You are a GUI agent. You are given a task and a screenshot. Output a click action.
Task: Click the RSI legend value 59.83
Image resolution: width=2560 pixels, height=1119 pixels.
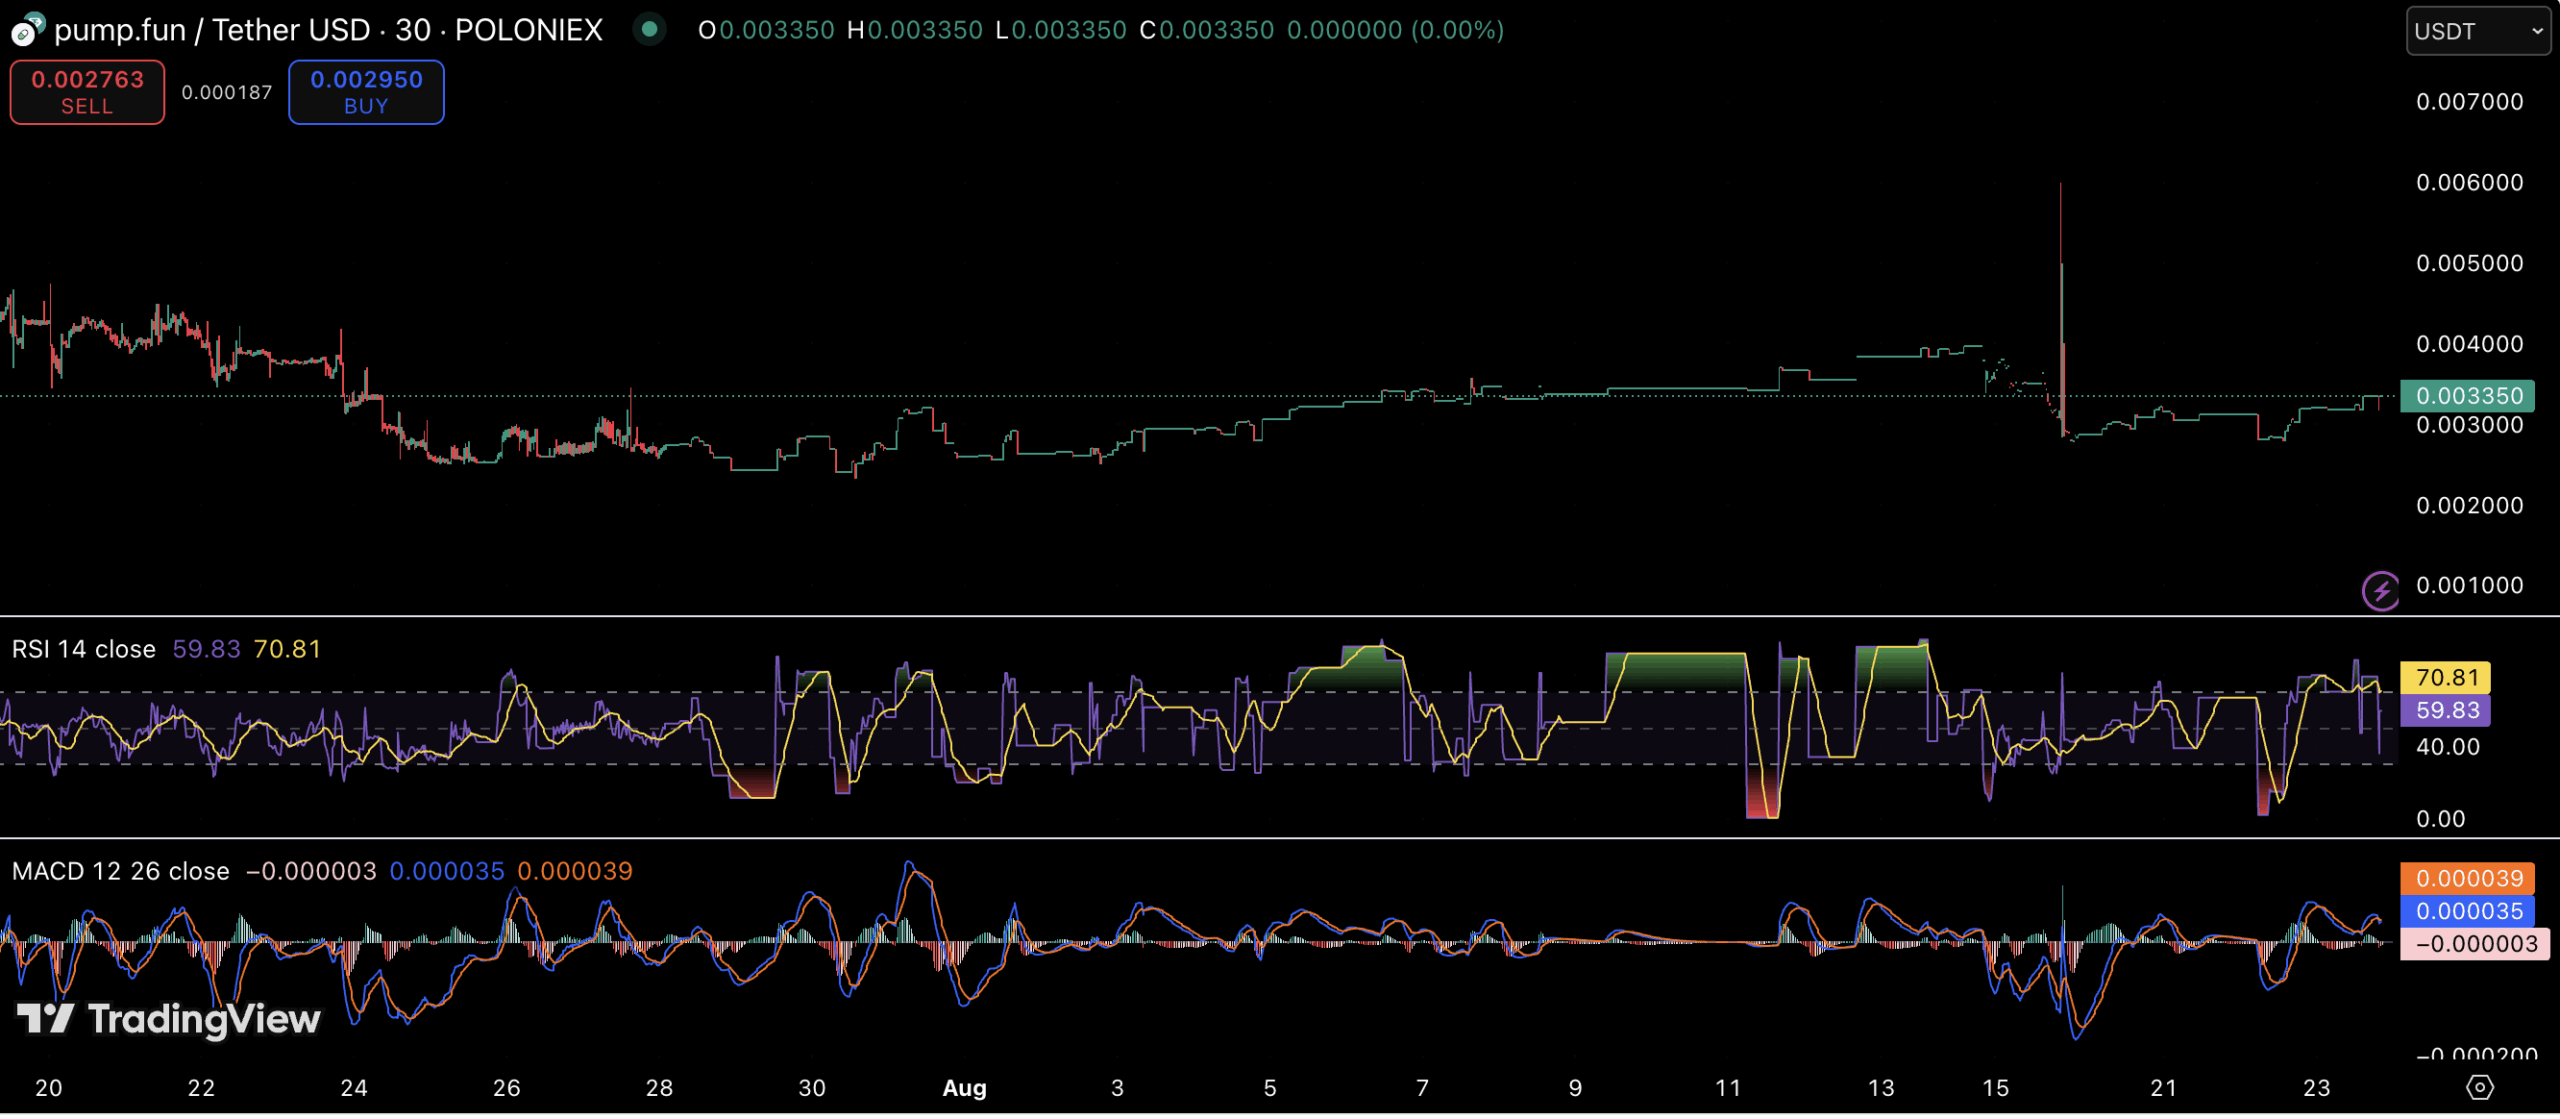tap(206, 650)
